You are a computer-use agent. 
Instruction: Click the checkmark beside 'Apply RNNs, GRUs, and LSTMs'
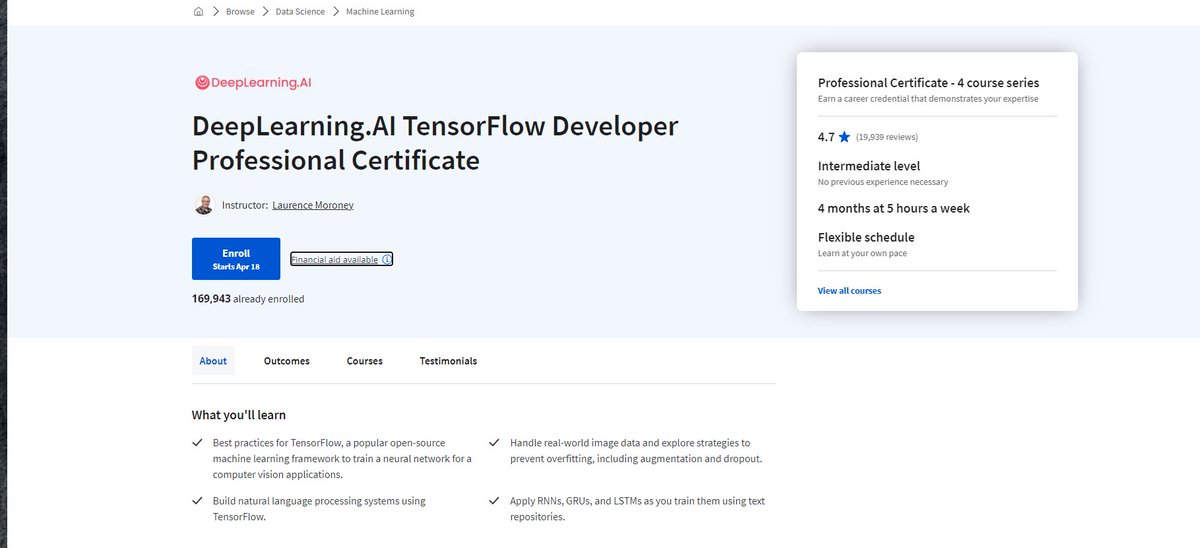point(494,501)
